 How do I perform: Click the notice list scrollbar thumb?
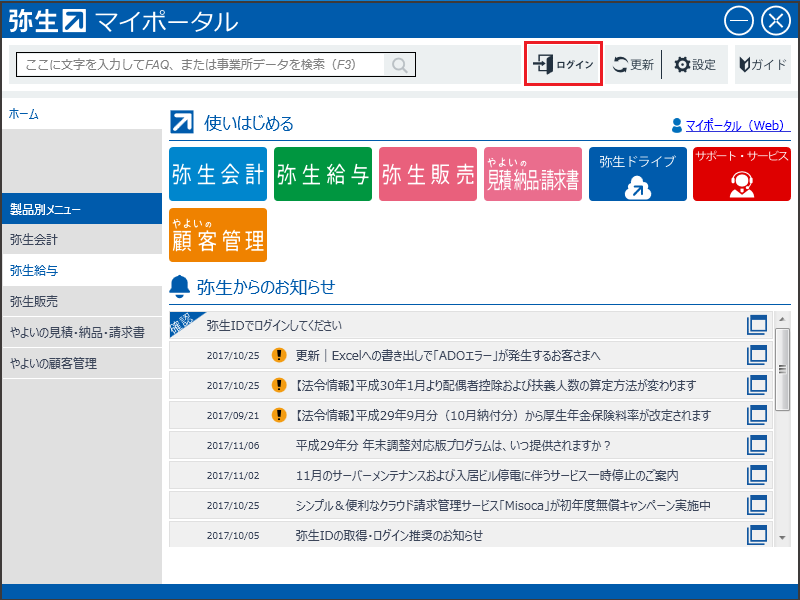point(782,369)
